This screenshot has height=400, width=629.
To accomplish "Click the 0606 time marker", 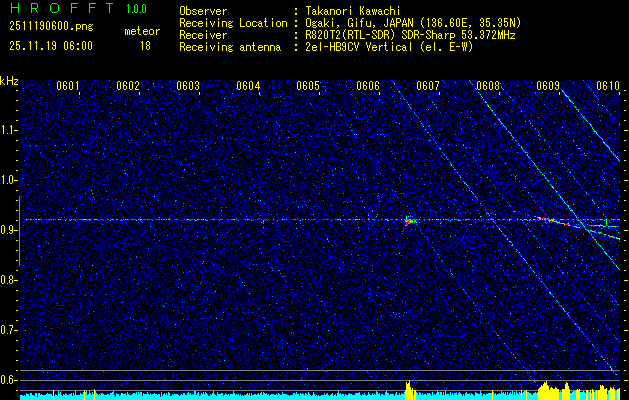I will click(368, 86).
